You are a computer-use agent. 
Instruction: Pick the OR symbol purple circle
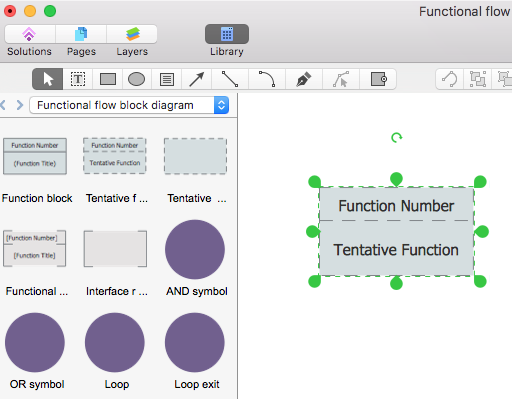[35, 342]
